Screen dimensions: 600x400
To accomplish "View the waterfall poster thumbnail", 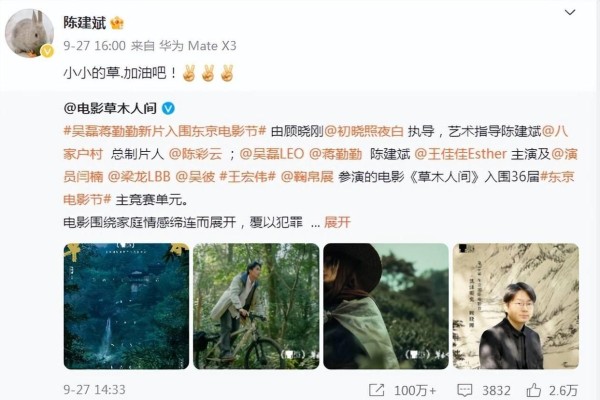I will tap(126, 306).
